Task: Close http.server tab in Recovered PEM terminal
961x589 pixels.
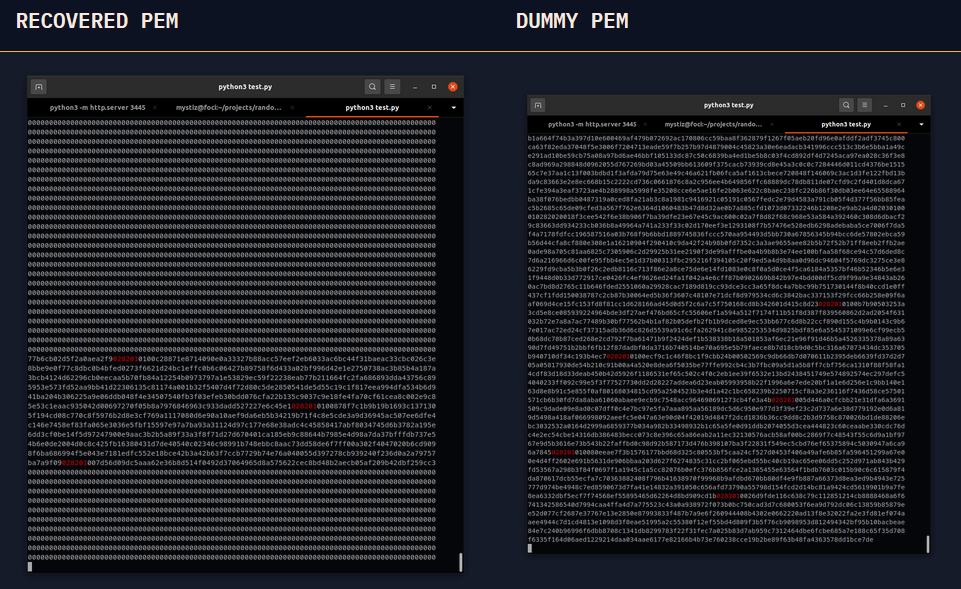Action: (x=154, y=108)
